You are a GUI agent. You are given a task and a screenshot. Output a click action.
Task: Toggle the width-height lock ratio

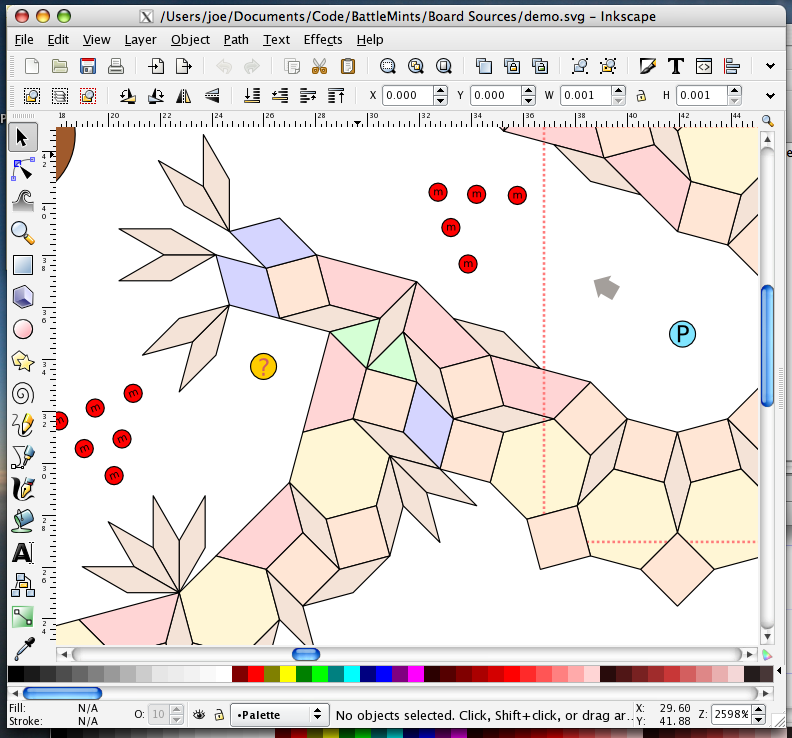pos(641,95)
